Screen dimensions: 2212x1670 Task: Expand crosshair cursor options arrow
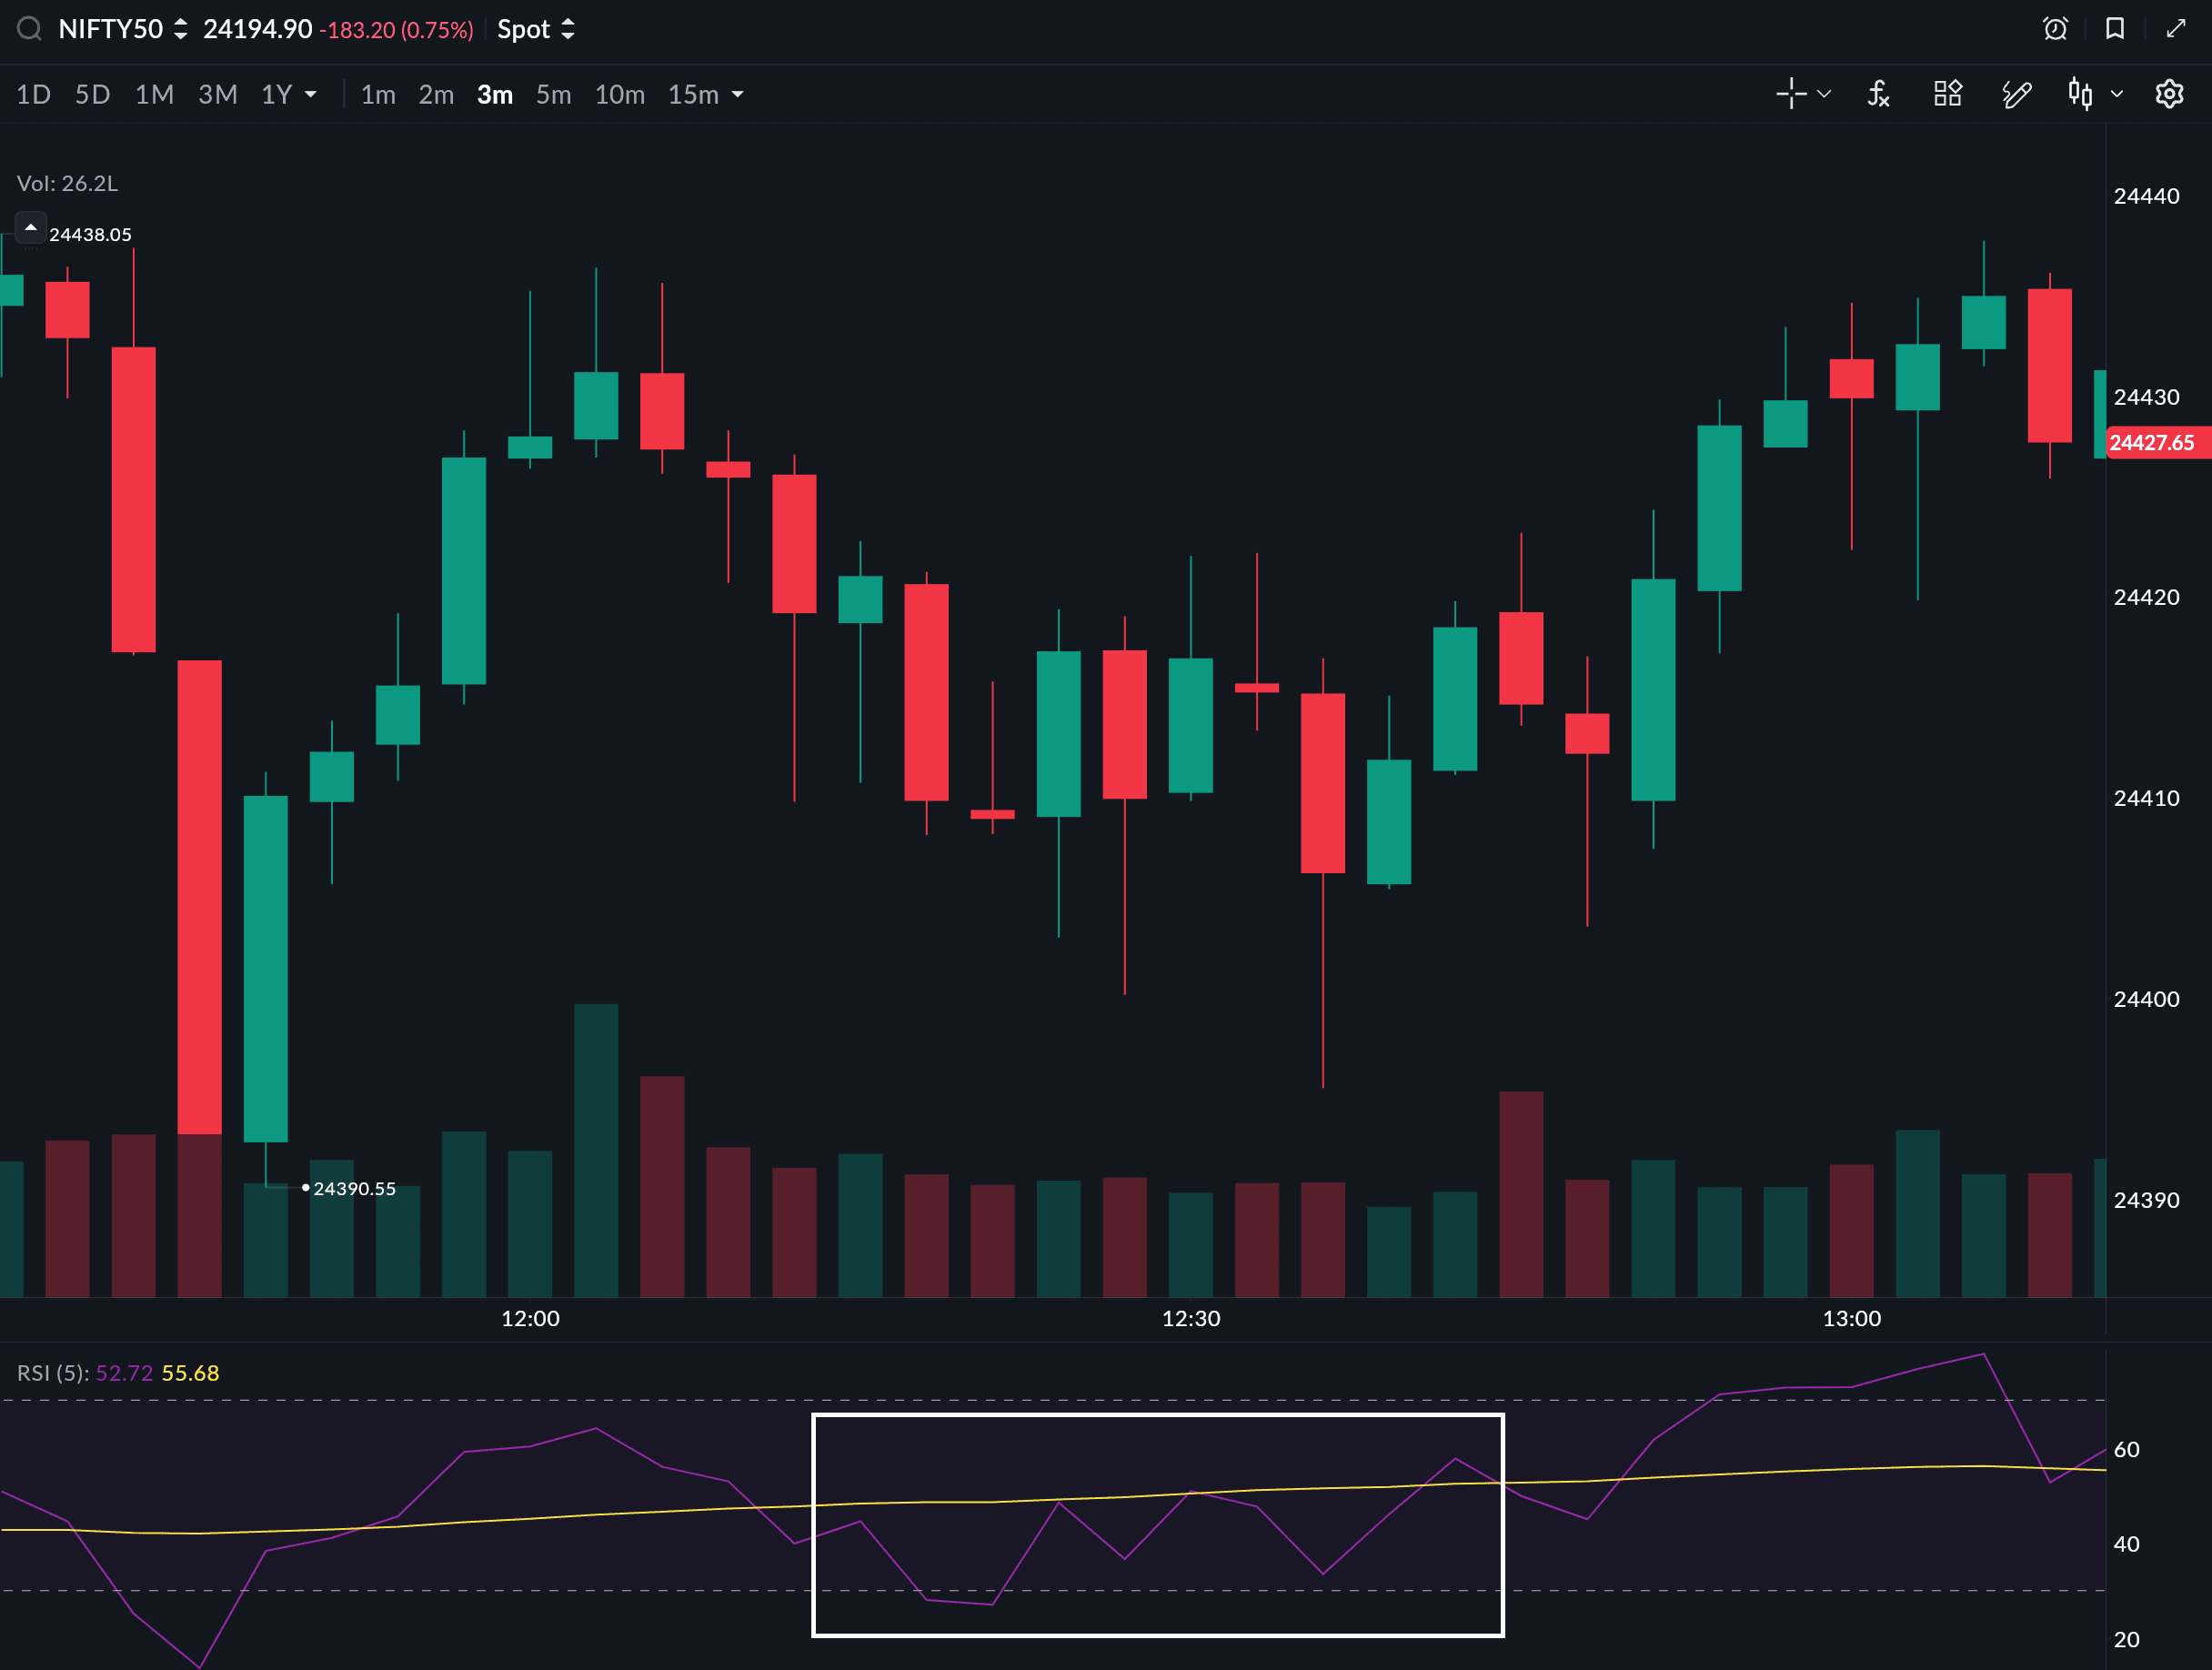(x=1824, y=94)
